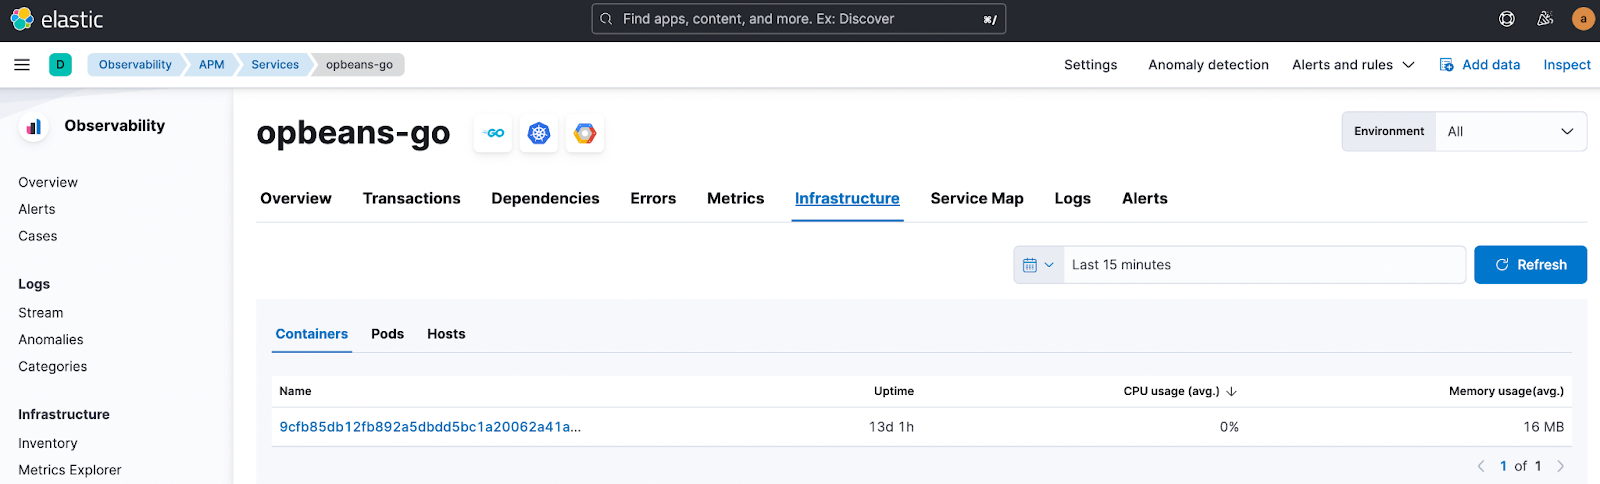Viewport: 1600px width, 484px height.
Task: Open Metrics Explorer in sidebar
Action: (70, 471)
